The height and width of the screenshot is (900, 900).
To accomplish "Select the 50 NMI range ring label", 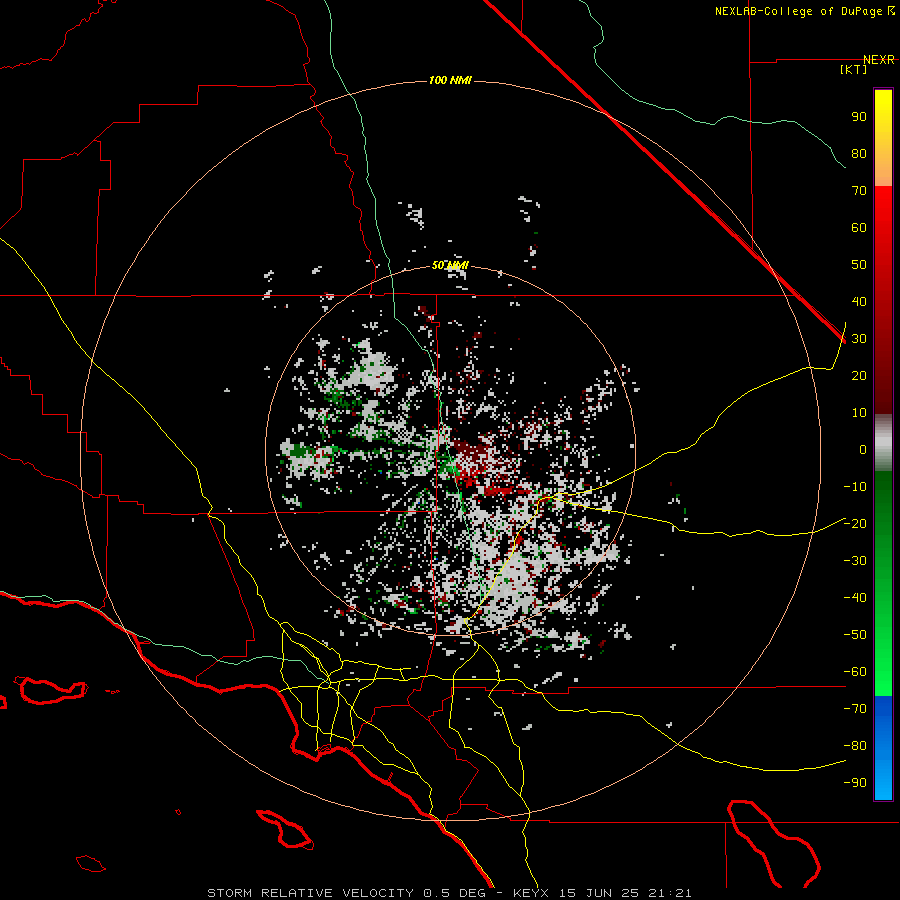I will [450, 265].
